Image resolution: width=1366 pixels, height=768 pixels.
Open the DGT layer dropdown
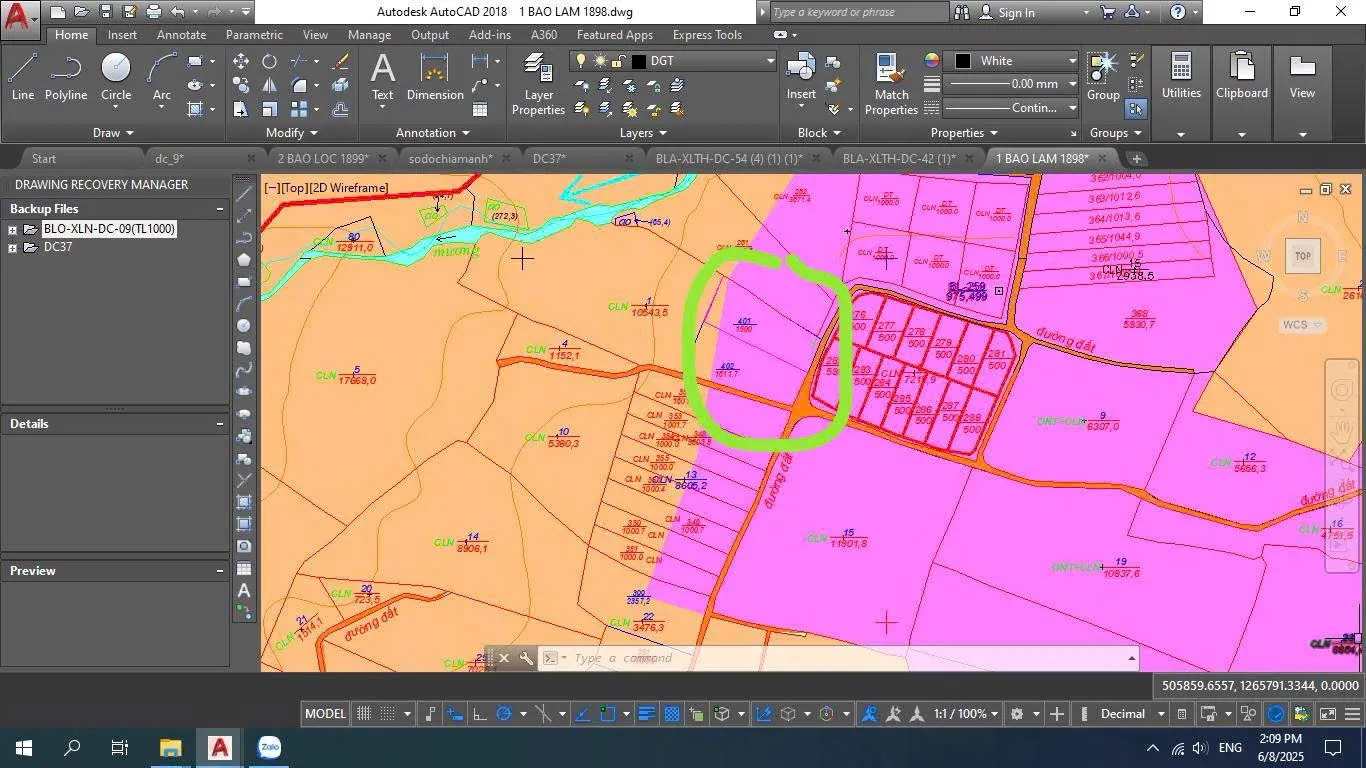pos(700,61)
